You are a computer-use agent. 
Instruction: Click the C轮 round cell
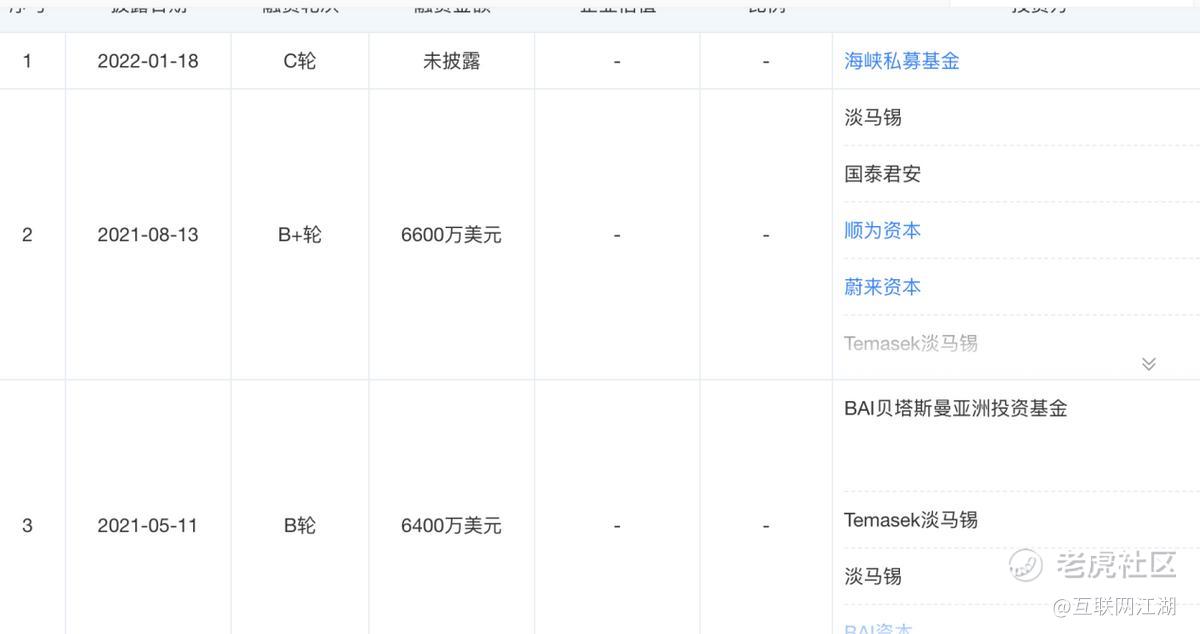coord(300,61)
